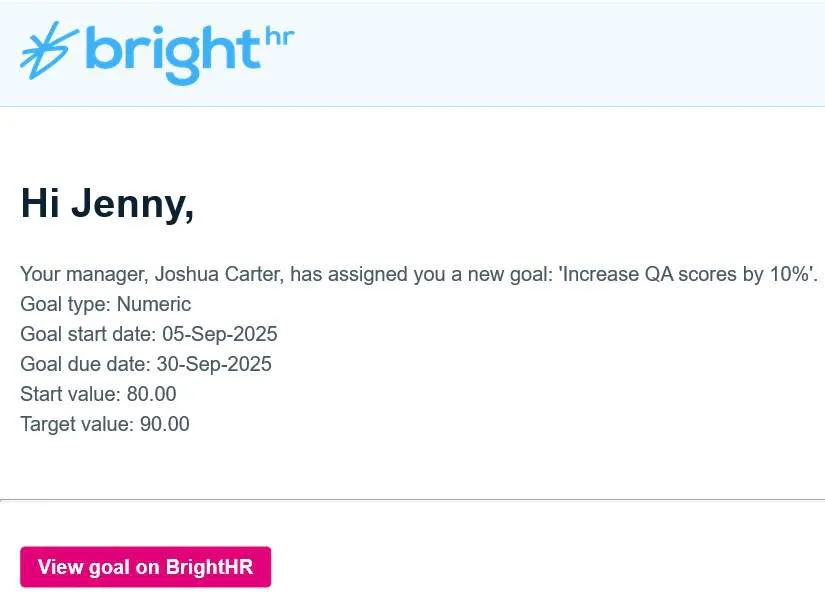This screenshot has width=825, height=600.
Task: Click the start date 05-Sep-2025
Action: tap(220, 334)
